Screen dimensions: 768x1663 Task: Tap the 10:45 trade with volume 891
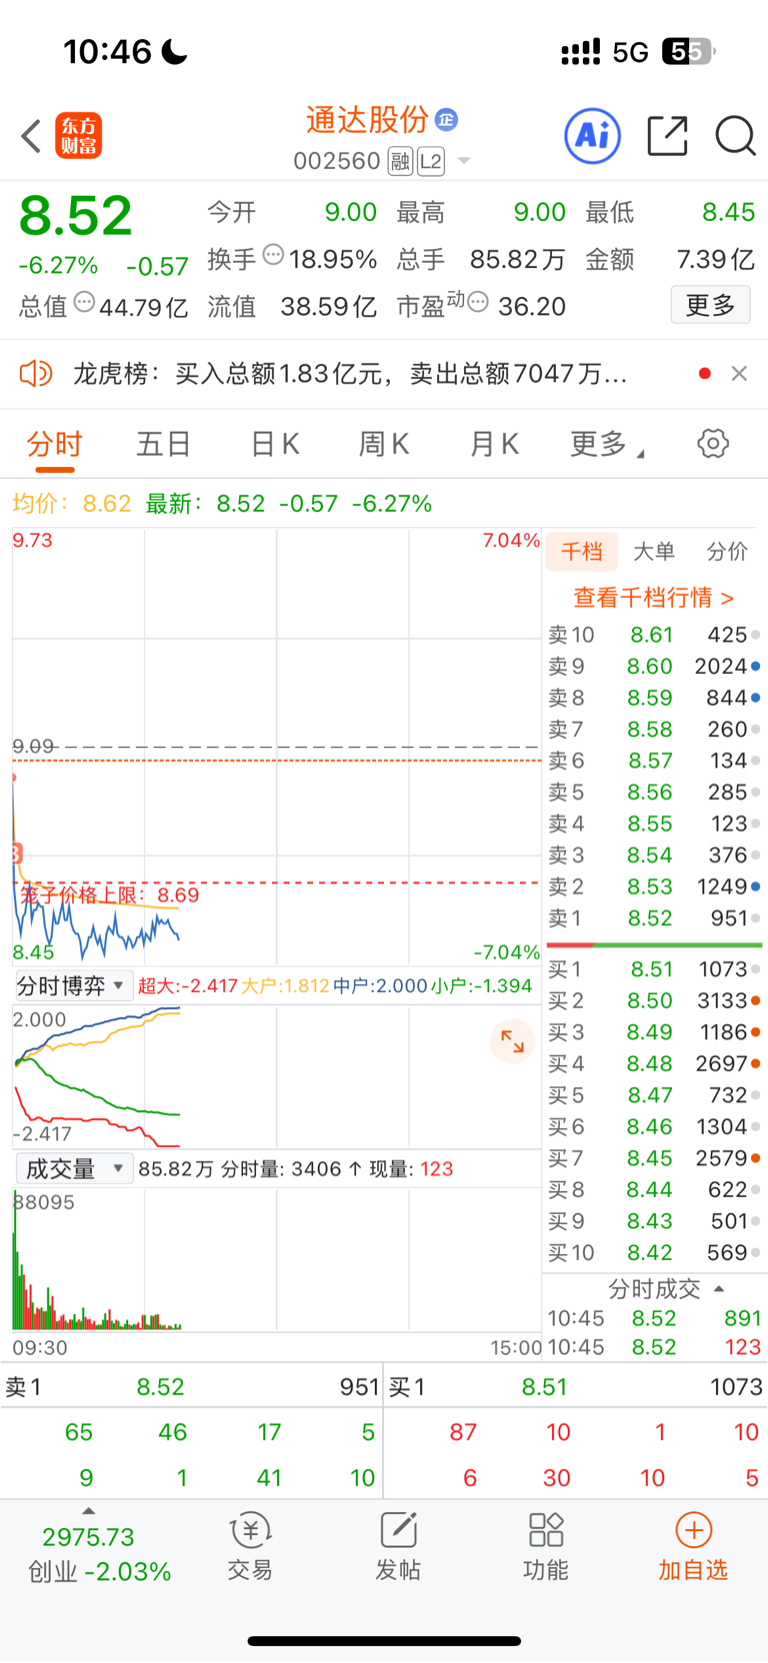(655, 1318)
